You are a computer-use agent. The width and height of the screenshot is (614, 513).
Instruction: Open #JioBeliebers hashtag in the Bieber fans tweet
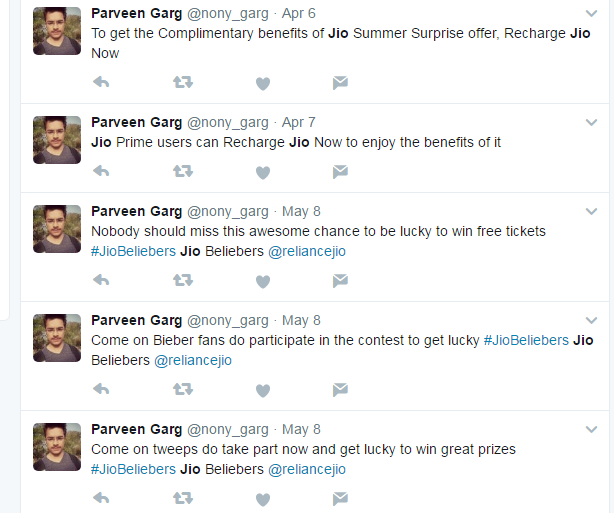pyautogui.click(x=526, y=341)
